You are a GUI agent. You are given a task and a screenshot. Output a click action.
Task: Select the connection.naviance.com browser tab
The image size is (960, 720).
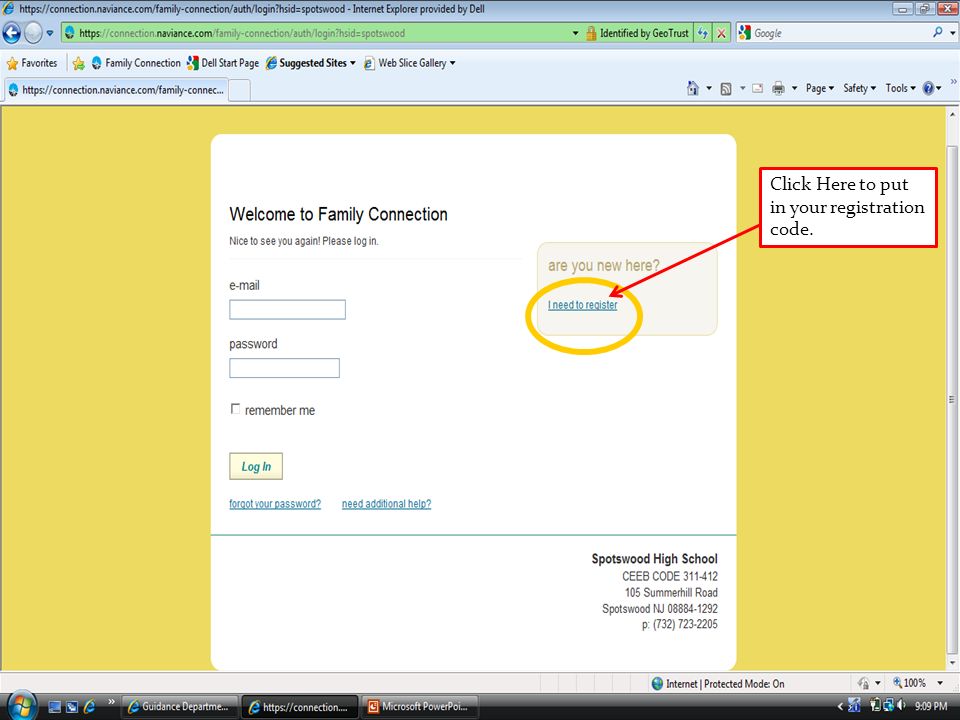coord(116,90)
